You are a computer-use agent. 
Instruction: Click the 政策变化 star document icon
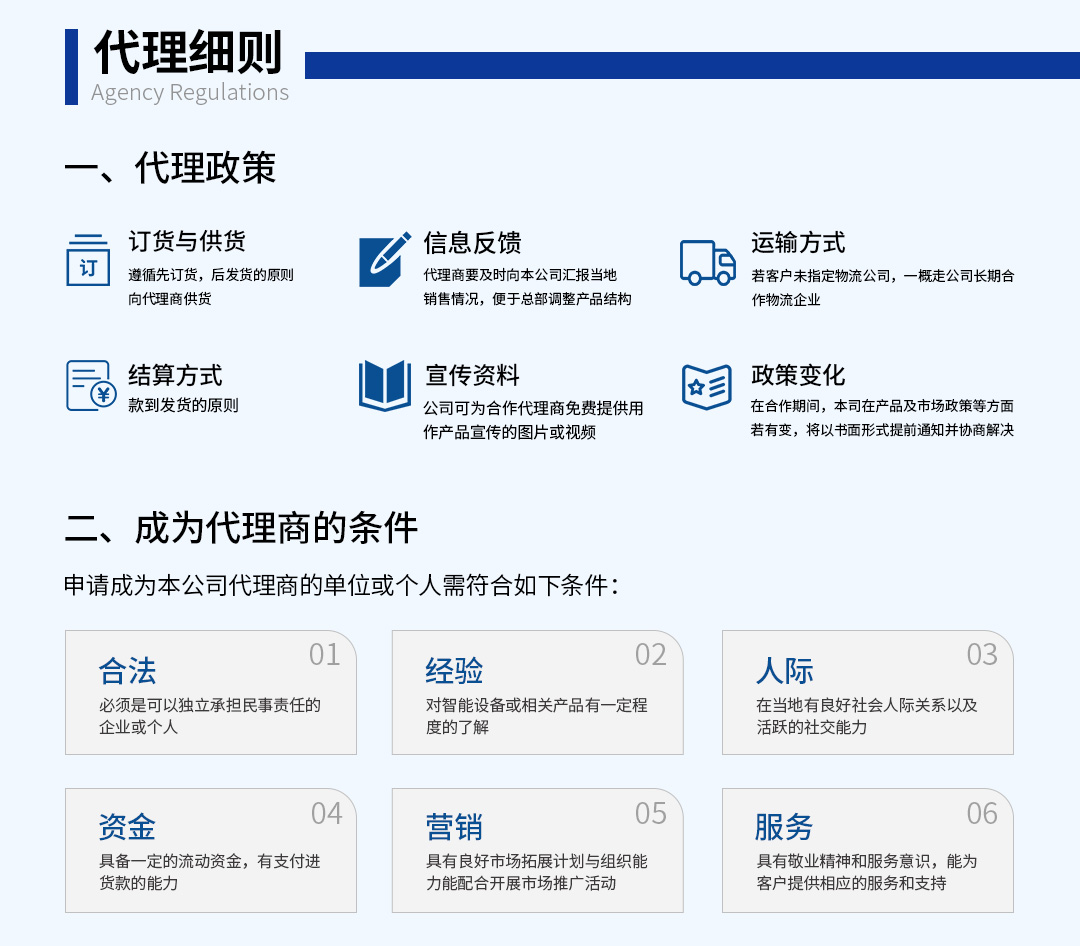tap(707, 386)
